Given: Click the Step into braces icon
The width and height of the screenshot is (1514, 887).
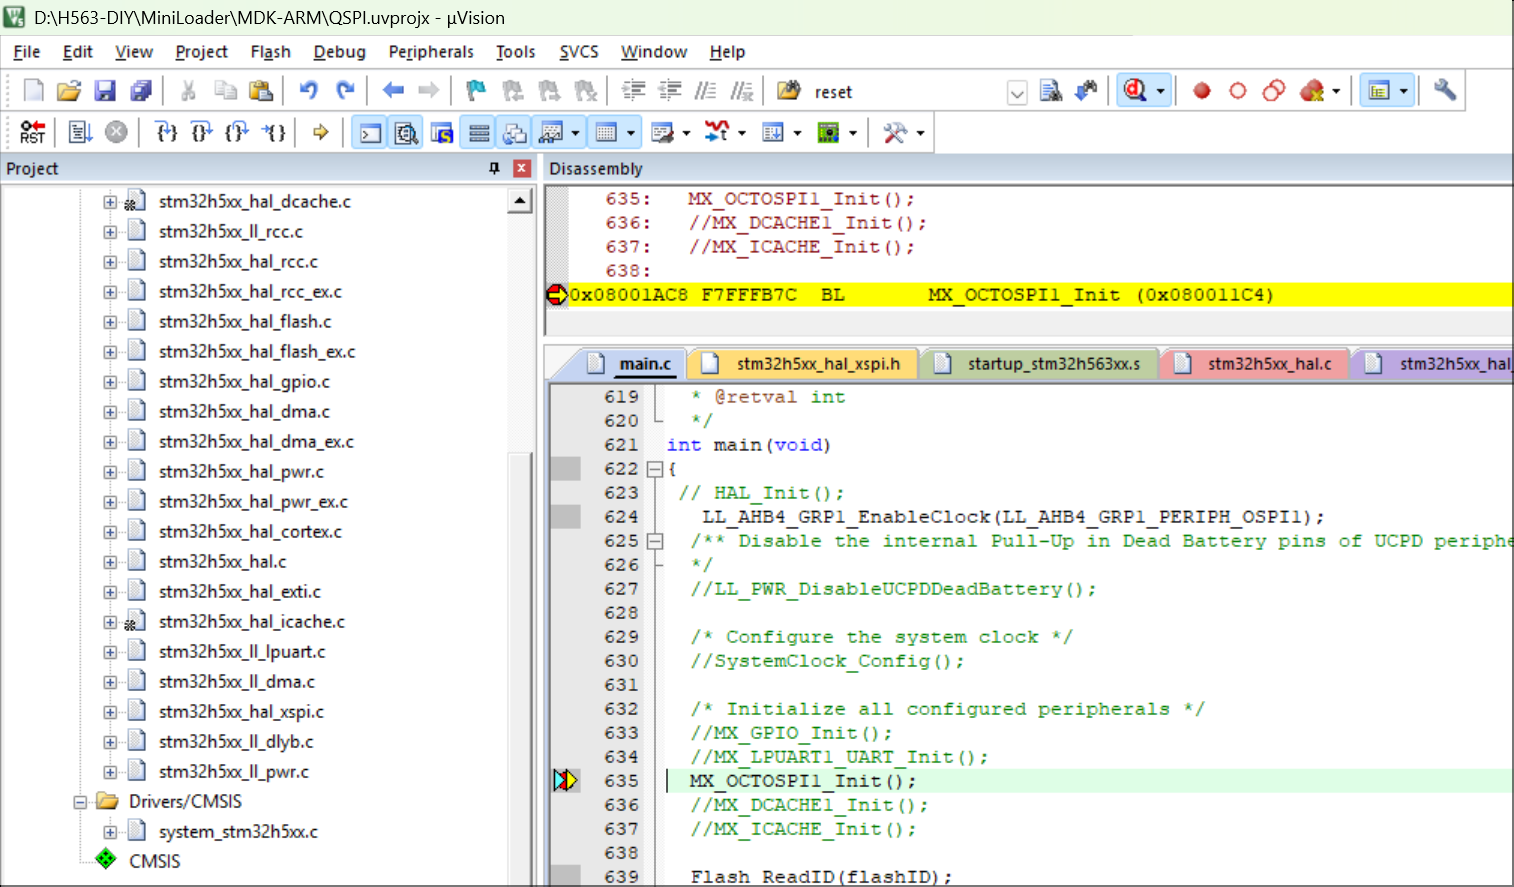Looking at the screenshot, I should point(167,132).
